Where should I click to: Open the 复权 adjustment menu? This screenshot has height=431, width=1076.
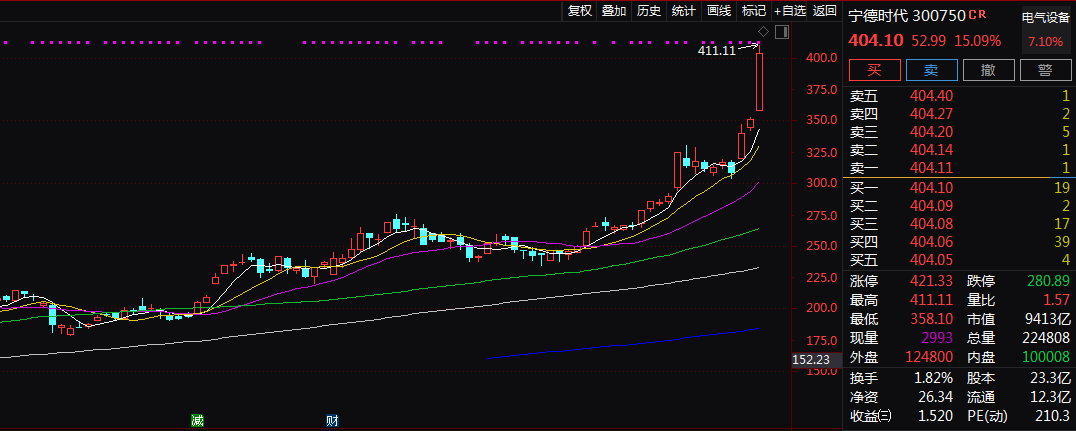[x=580, y=11]
